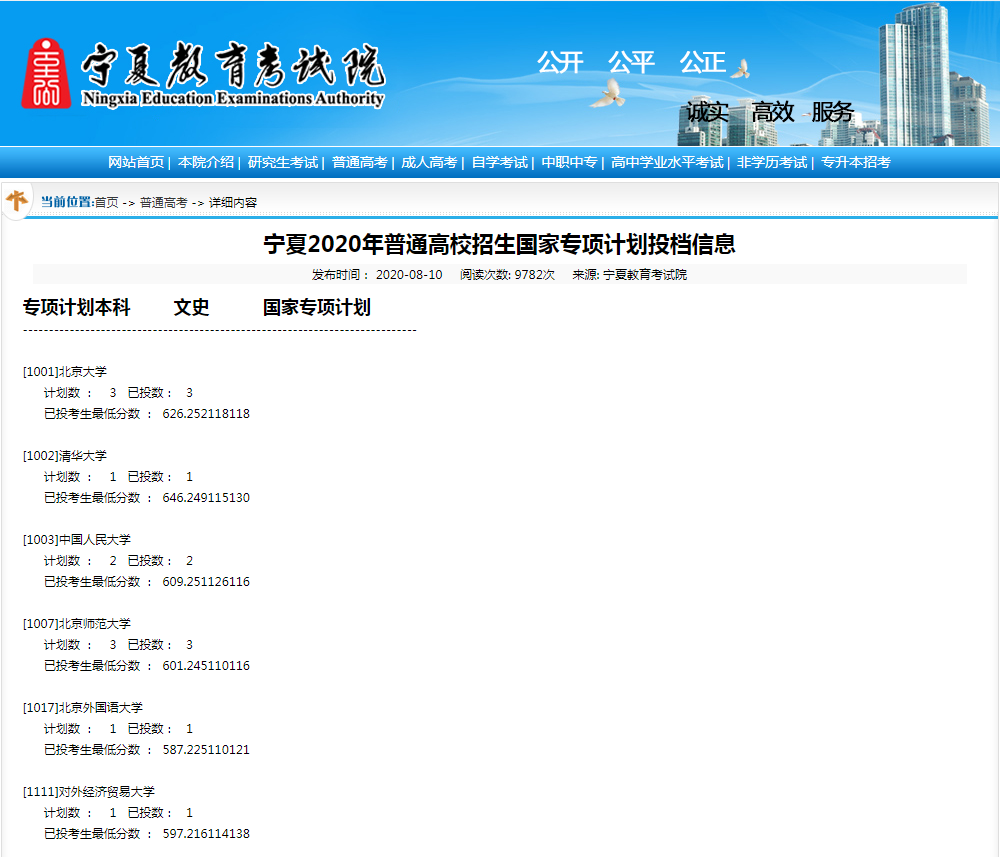1000x857 pixels.
Task: Select 普通高考 in the navigation bar
Action: [360, 163]
